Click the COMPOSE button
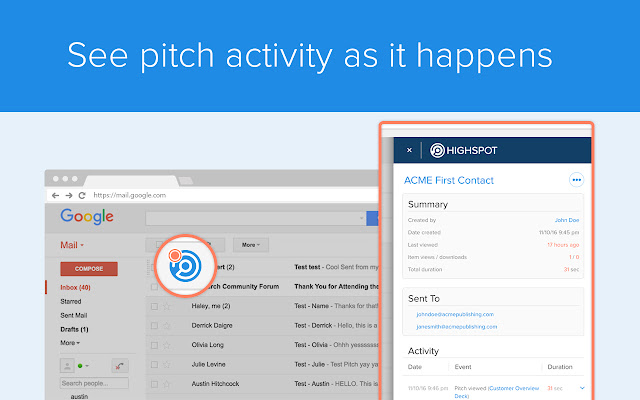This screenshot has width=640, height=400. pos(89,269)
